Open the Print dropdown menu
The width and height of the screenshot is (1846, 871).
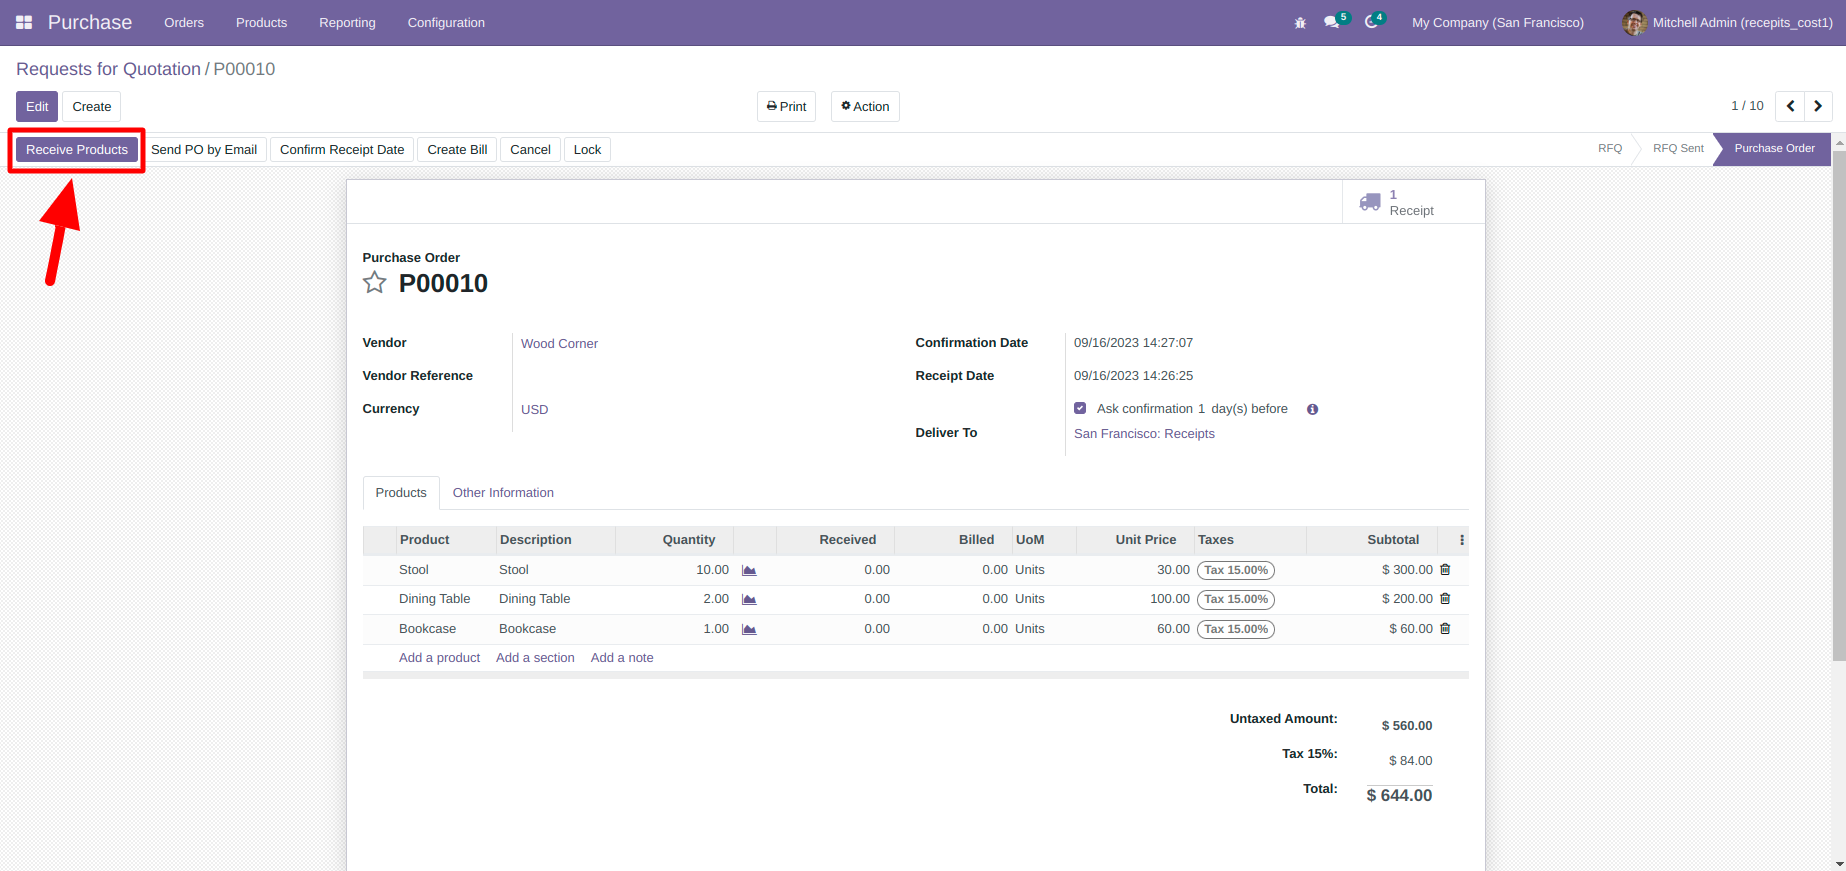point(786,106)
